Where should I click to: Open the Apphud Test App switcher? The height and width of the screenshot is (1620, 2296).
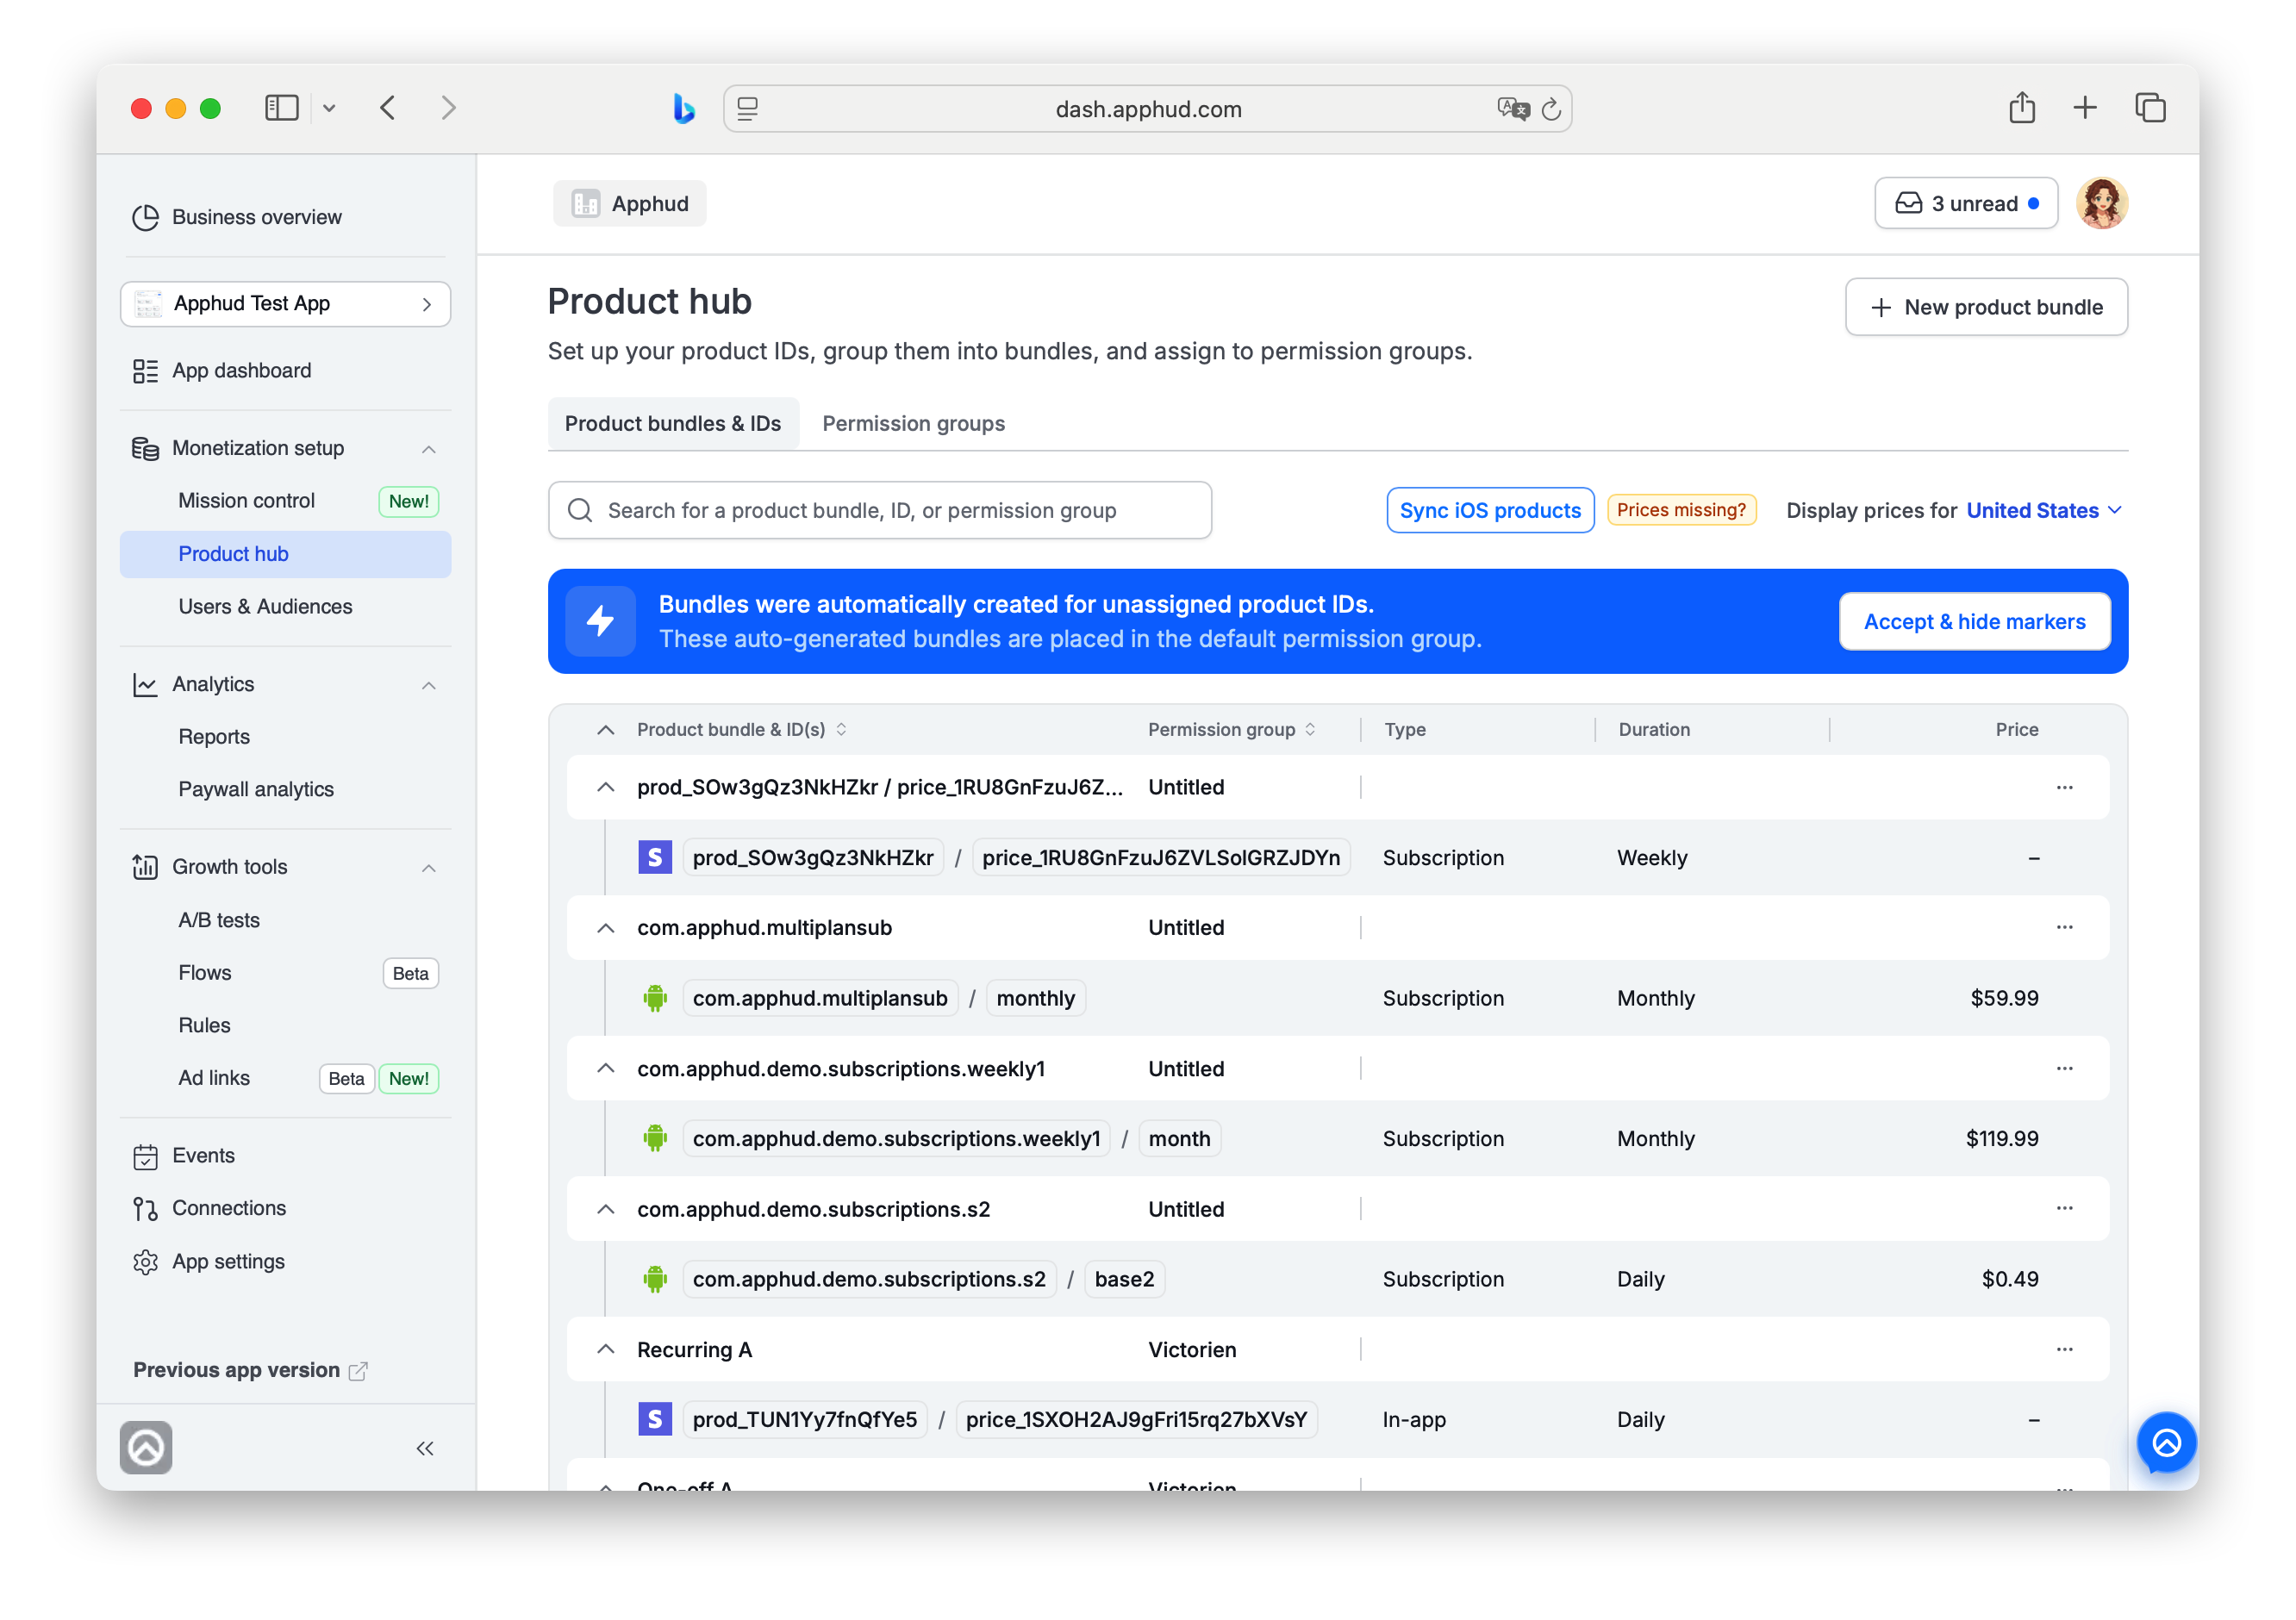(x=285, y=304)
